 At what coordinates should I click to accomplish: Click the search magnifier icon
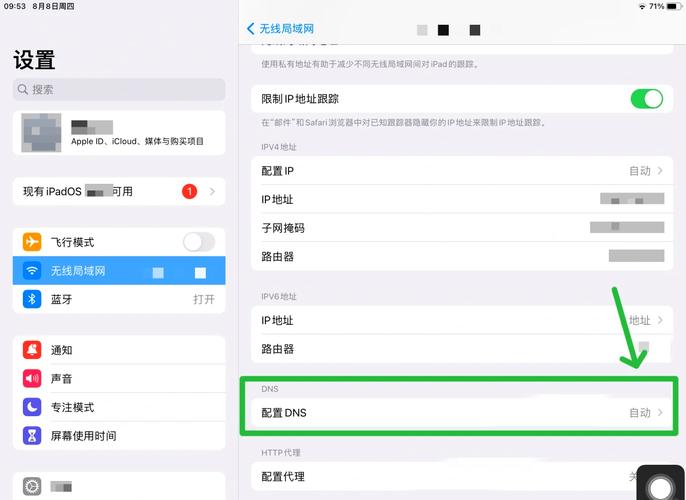click(23, 90)
